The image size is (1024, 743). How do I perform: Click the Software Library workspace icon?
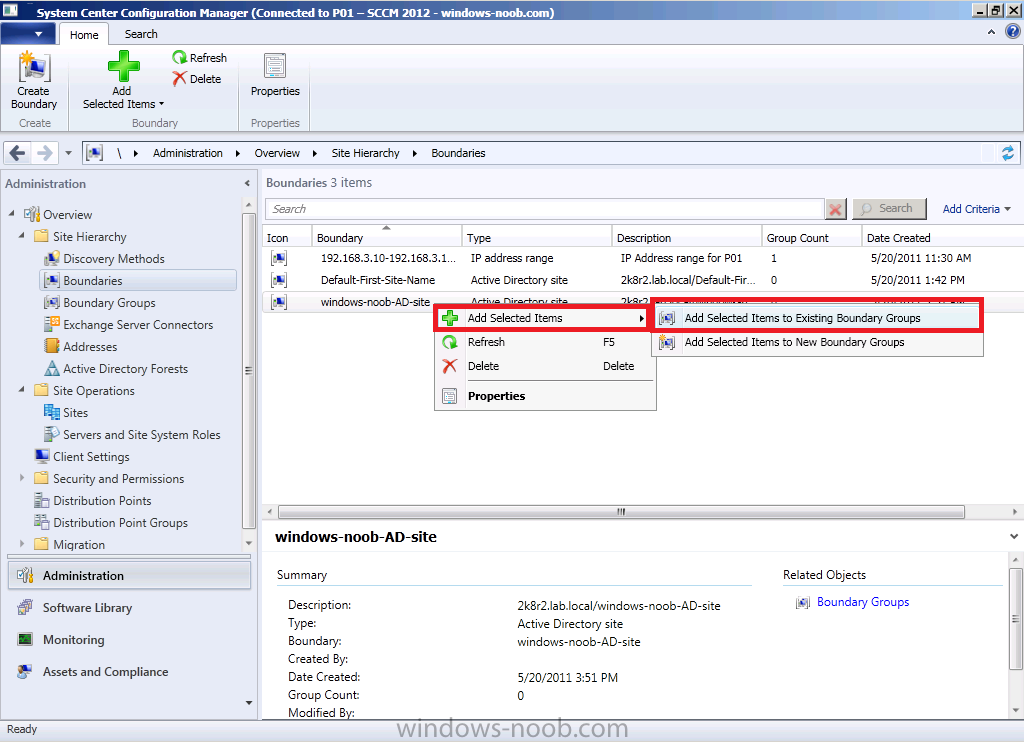(x=25, y=608)
